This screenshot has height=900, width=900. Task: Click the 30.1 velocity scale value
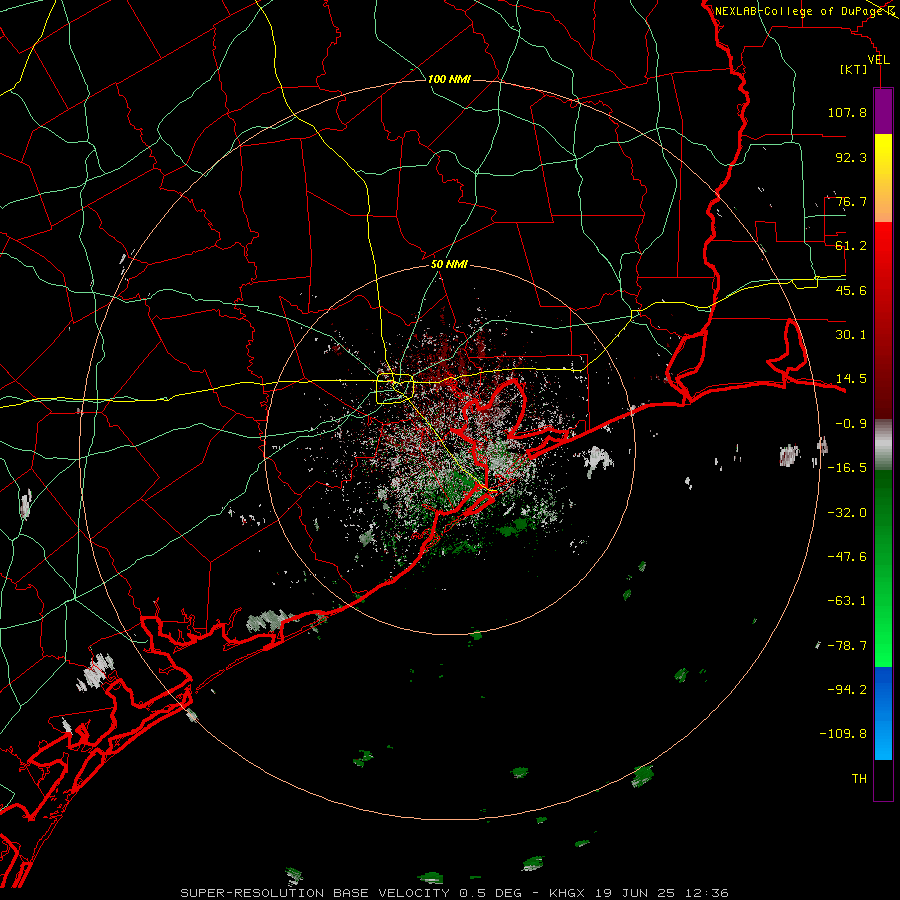[851, 335]
